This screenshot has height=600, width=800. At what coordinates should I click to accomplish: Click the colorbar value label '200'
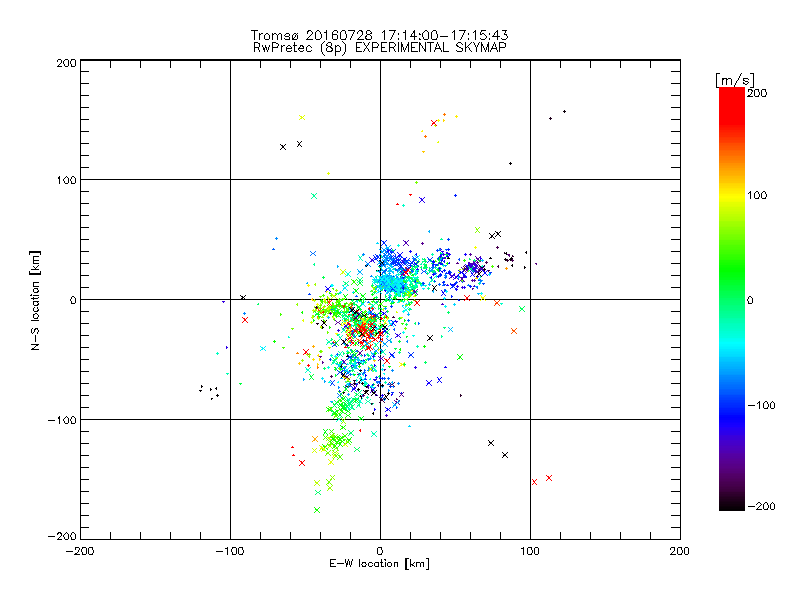tap(757, 93)
